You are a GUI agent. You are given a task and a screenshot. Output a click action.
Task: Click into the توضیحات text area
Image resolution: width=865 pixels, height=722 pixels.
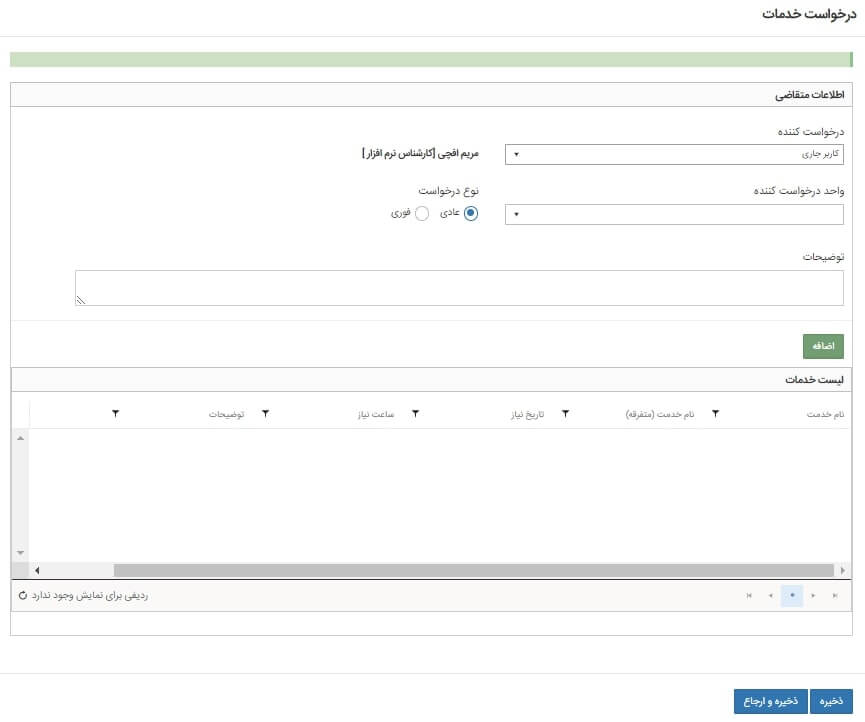458,288
